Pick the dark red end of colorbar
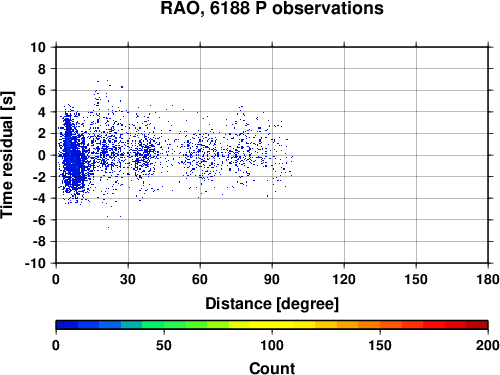The image size is (500, 375). 477,325
